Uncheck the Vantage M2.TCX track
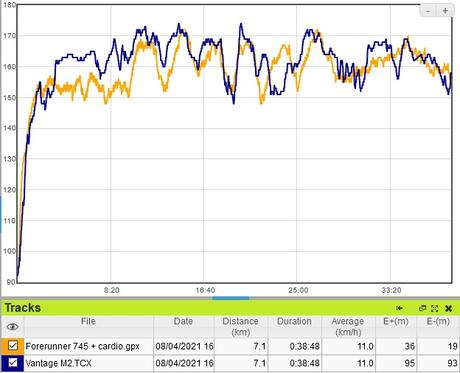Image resolution: width=460 pixels, height=373 pixels. 13,362
